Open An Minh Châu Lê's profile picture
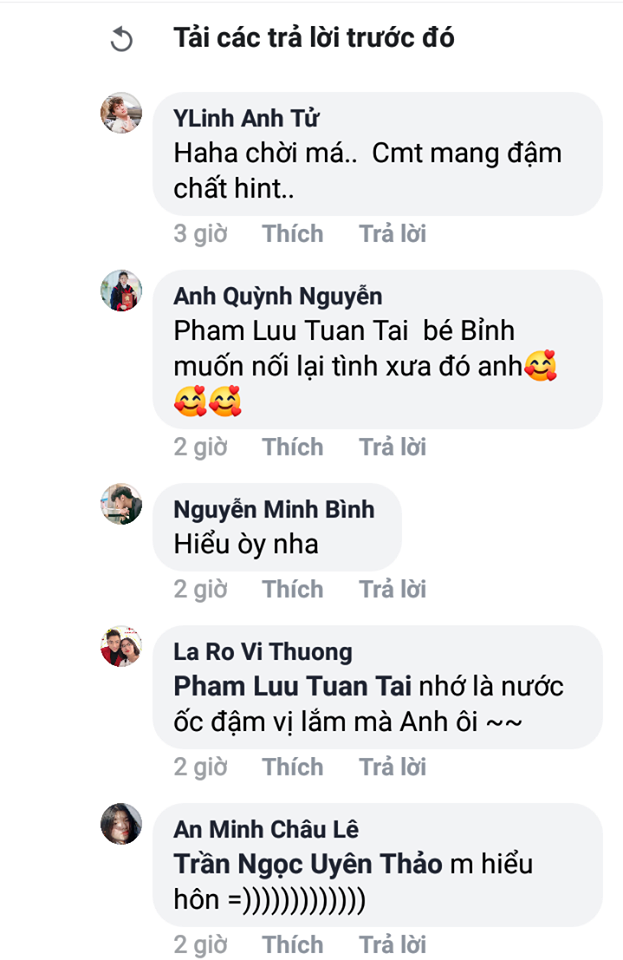623x960 pixels. click(121, 823)
